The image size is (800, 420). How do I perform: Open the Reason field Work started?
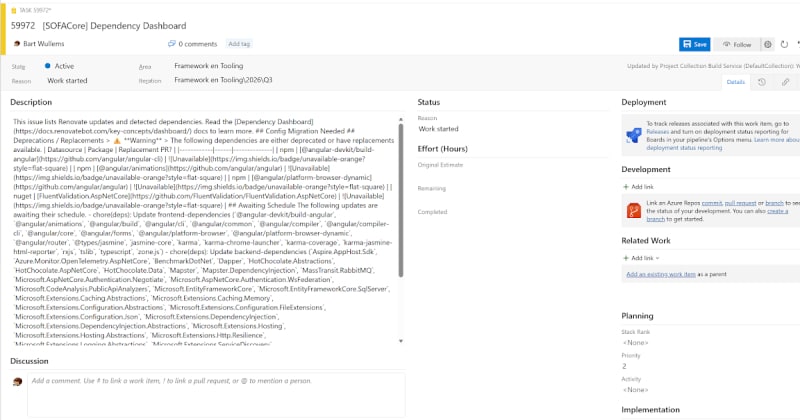[67, 81]
